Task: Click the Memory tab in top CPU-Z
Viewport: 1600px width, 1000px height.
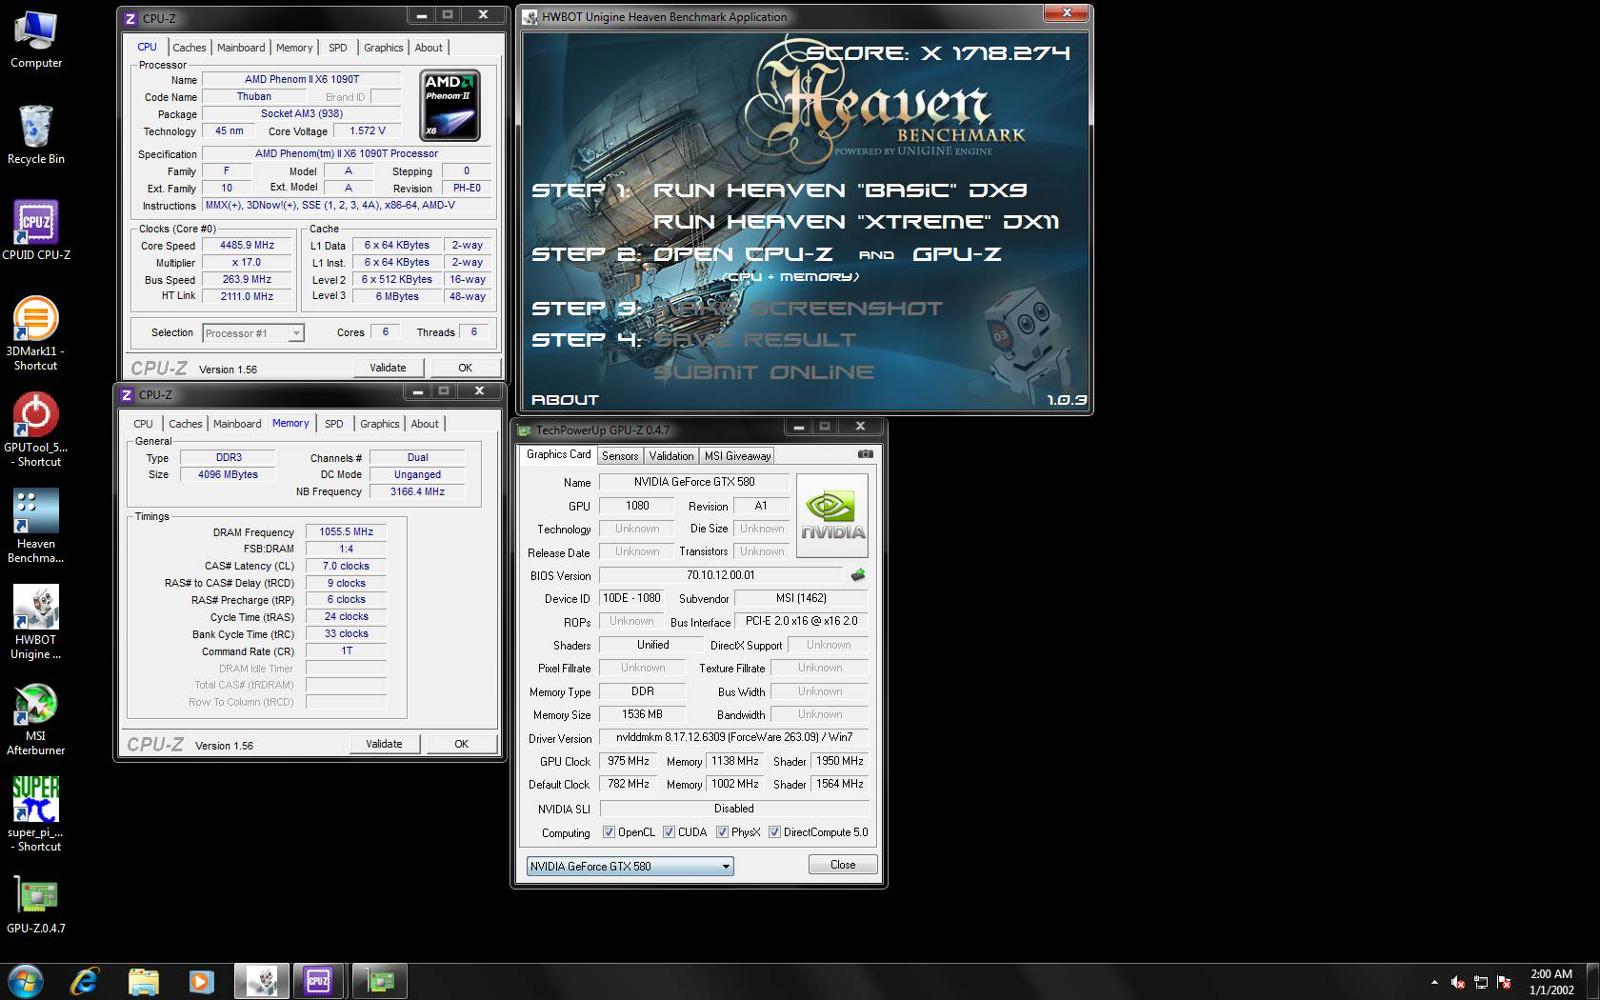Action: tap(294, 47)
